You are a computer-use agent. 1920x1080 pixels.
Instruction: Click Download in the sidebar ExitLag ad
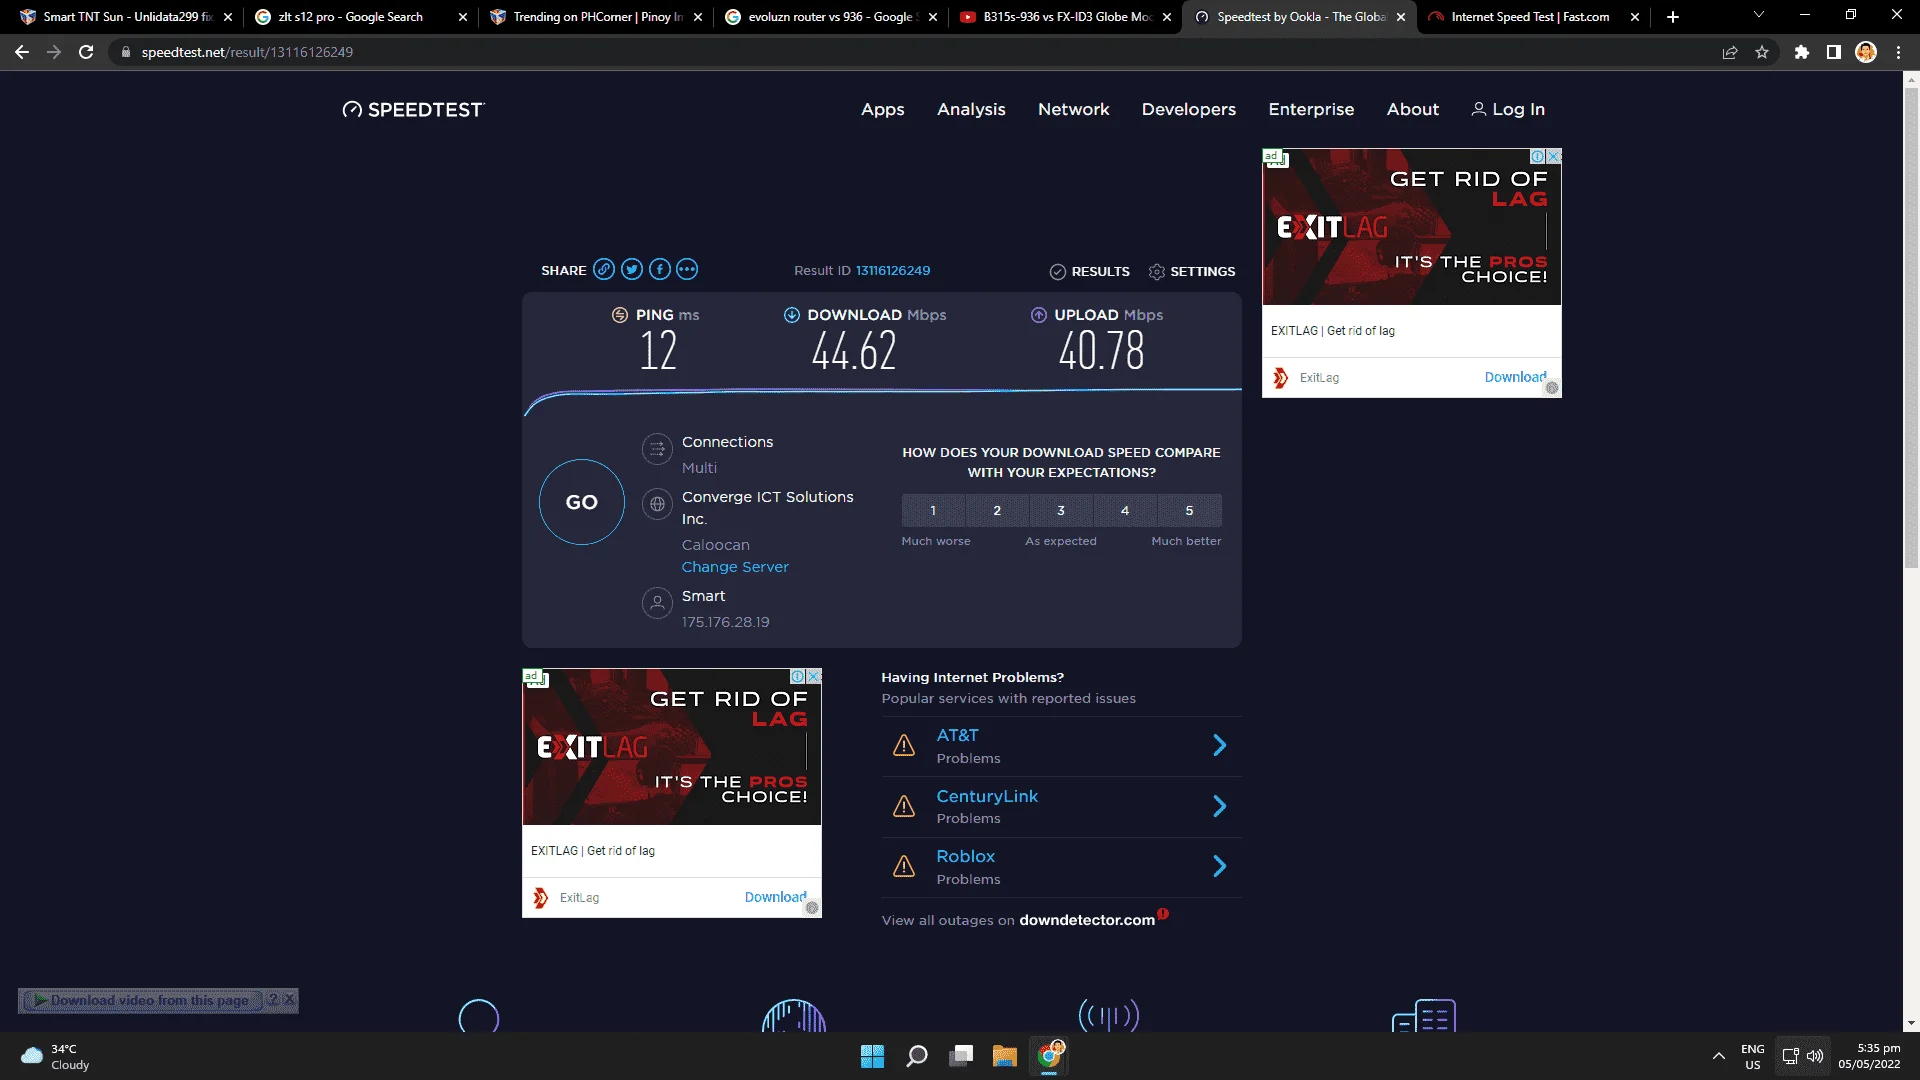pyautogui.click(x=1515, y=377)
